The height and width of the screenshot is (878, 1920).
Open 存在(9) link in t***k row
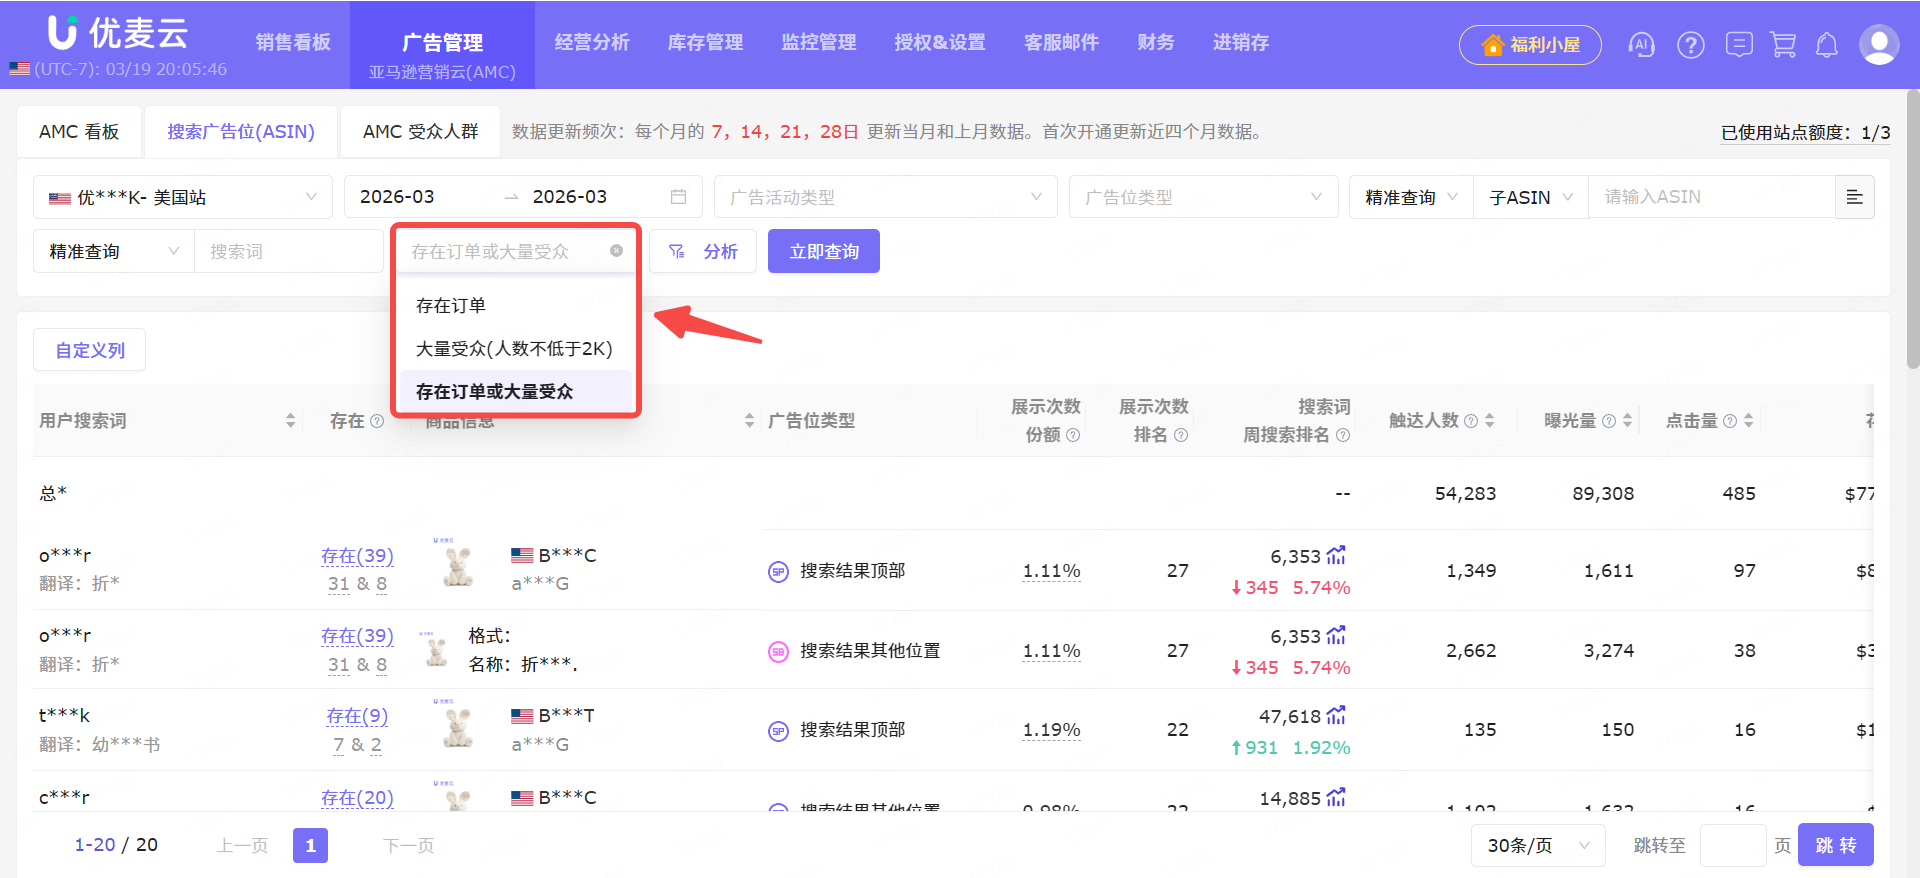click(357, 716)
